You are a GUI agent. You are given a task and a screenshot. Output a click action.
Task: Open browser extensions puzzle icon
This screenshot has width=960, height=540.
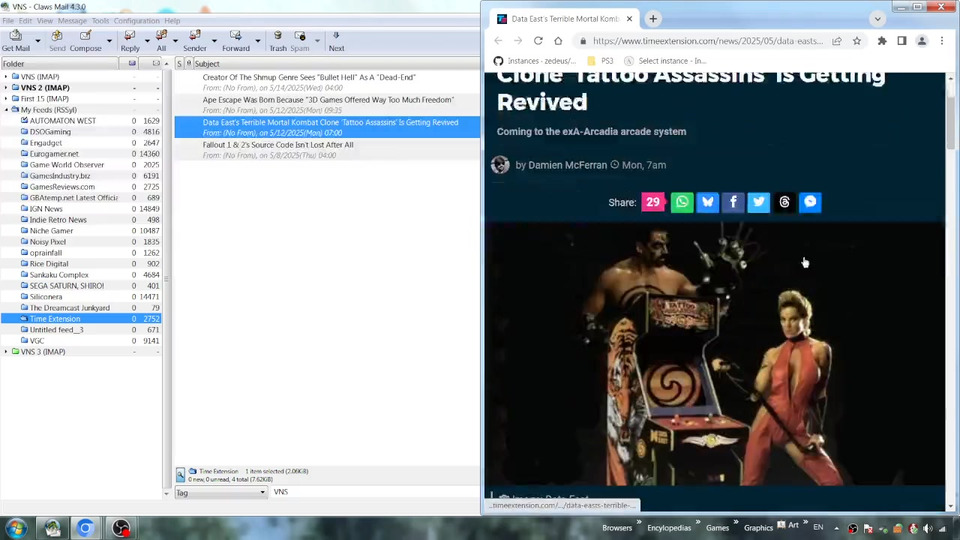point(882,41)
